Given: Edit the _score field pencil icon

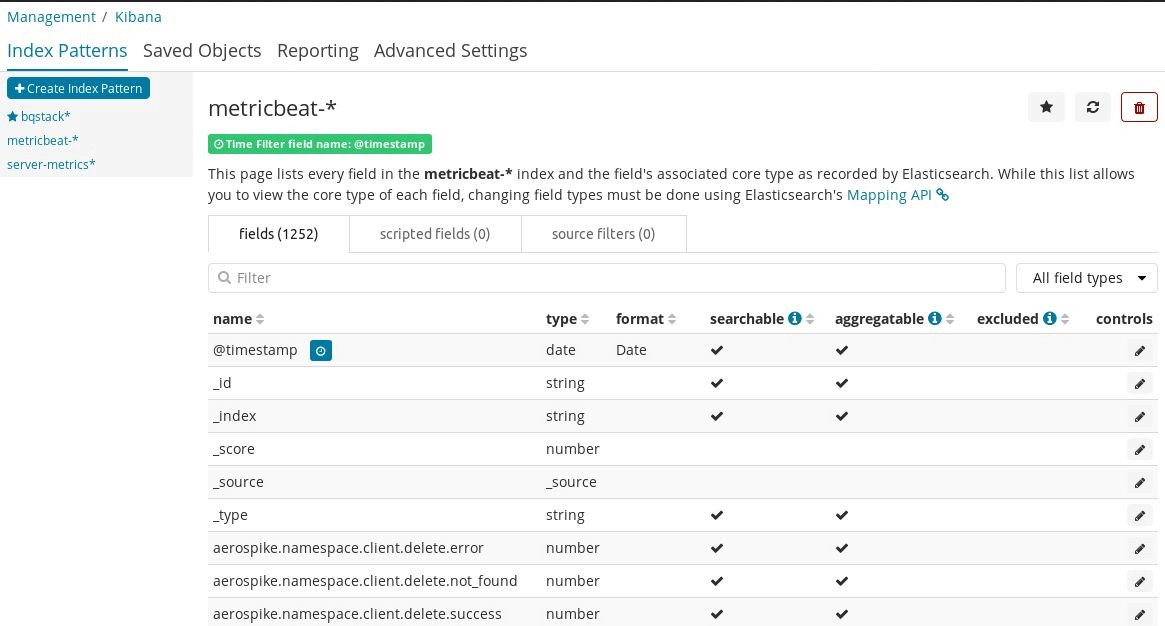Looking at the screenshot, I should (x=1139, y=450).
